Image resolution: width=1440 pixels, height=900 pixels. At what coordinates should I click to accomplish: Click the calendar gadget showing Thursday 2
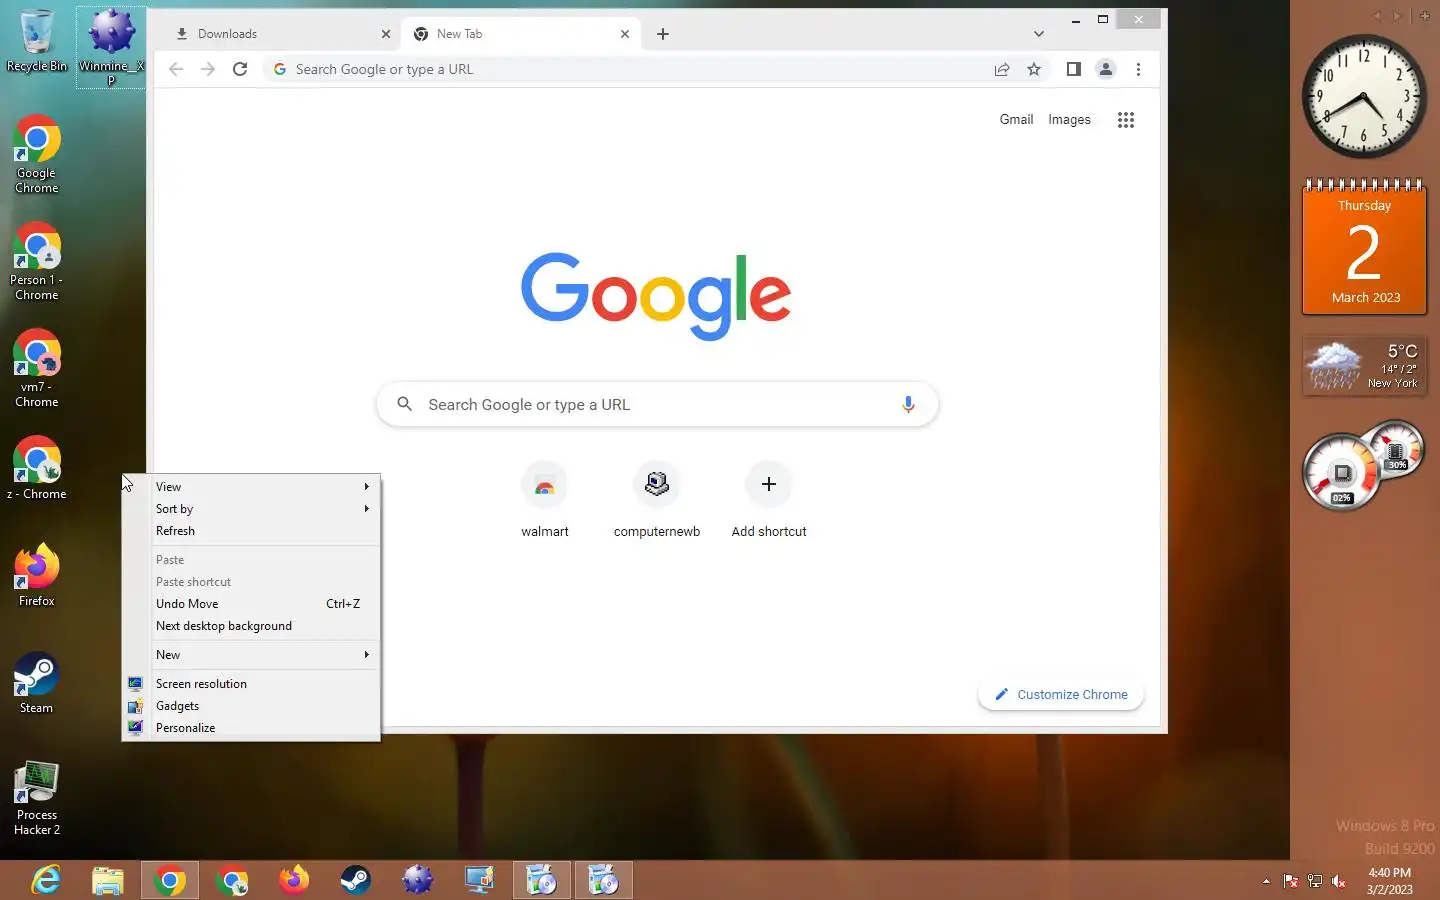click(x=1364, y=246)
